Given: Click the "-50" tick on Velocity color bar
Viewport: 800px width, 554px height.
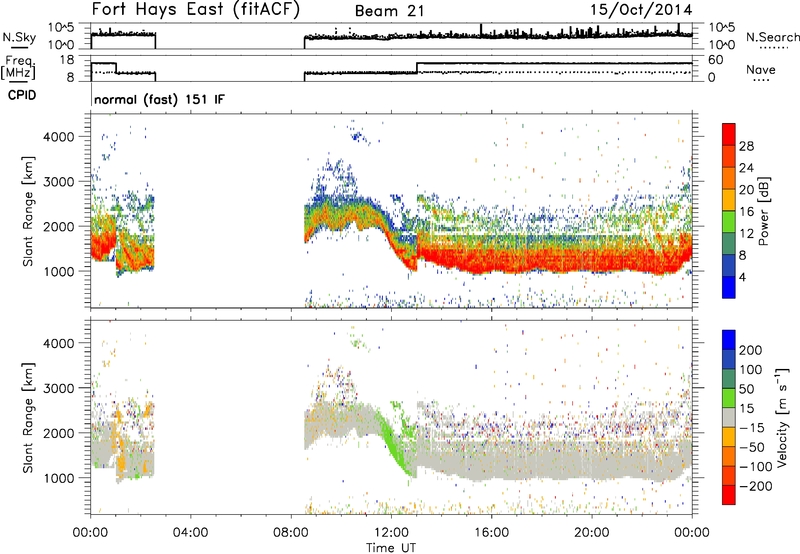Looking at the screenshot, I should (752, 447).
